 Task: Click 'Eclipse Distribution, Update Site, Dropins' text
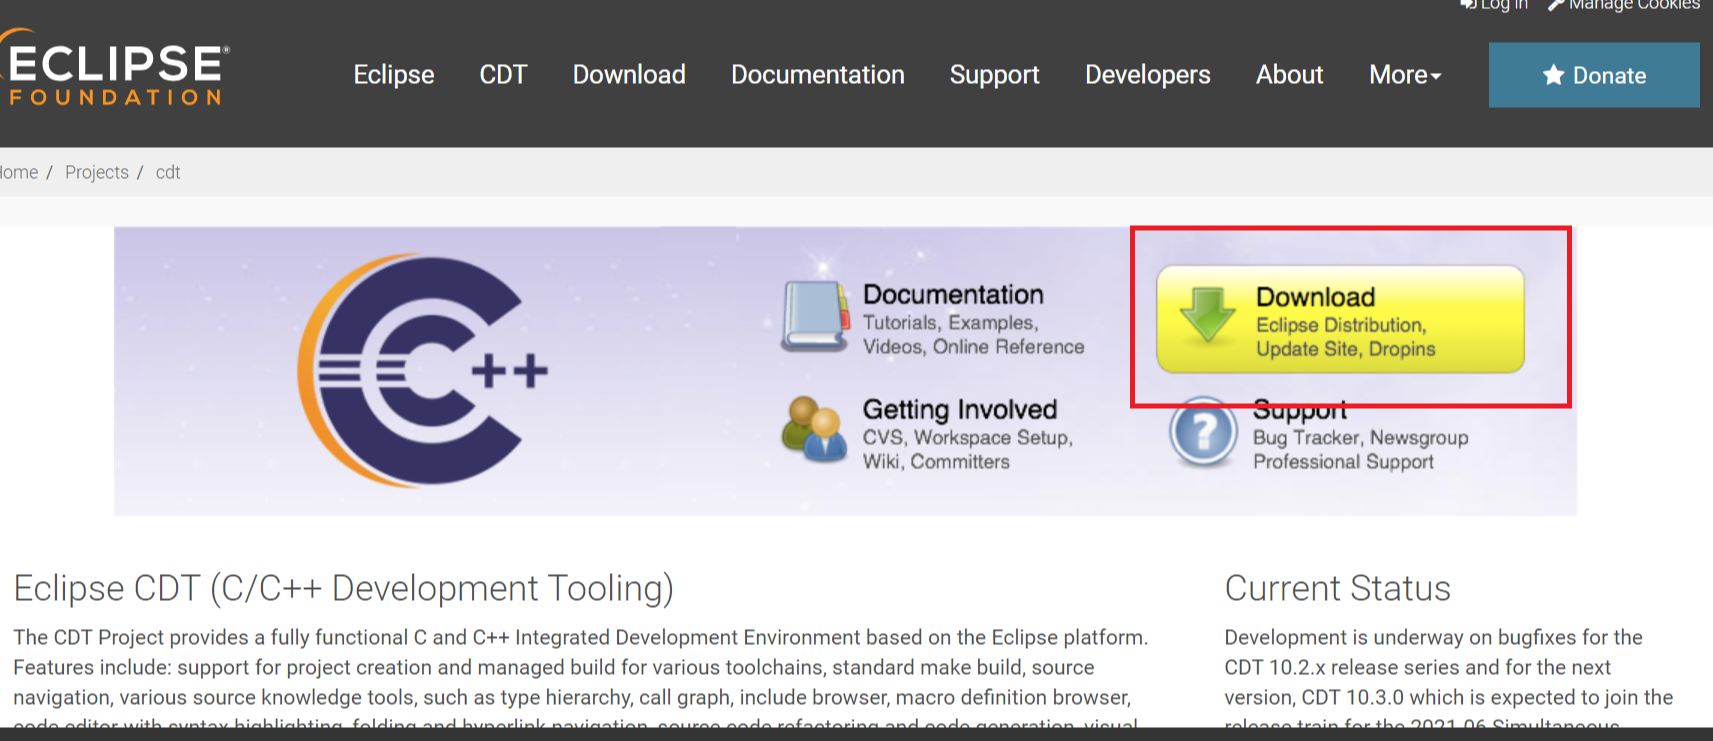tap(1345, 337)
